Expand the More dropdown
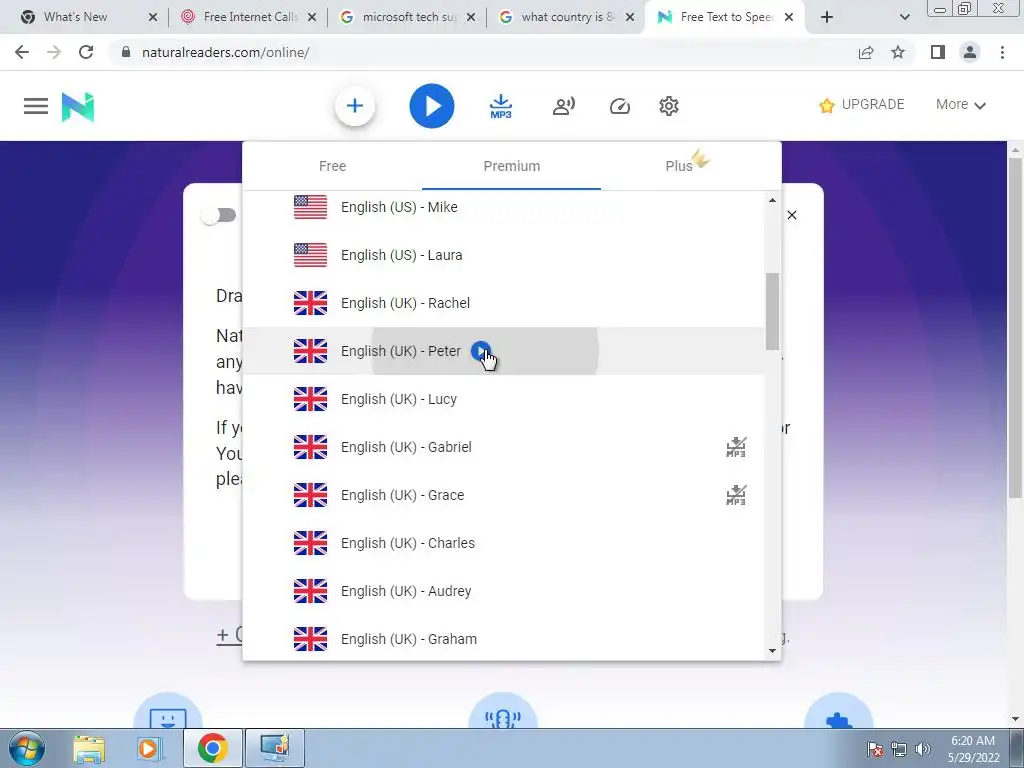The image size is (1024, 768). [x=961, y=104]
